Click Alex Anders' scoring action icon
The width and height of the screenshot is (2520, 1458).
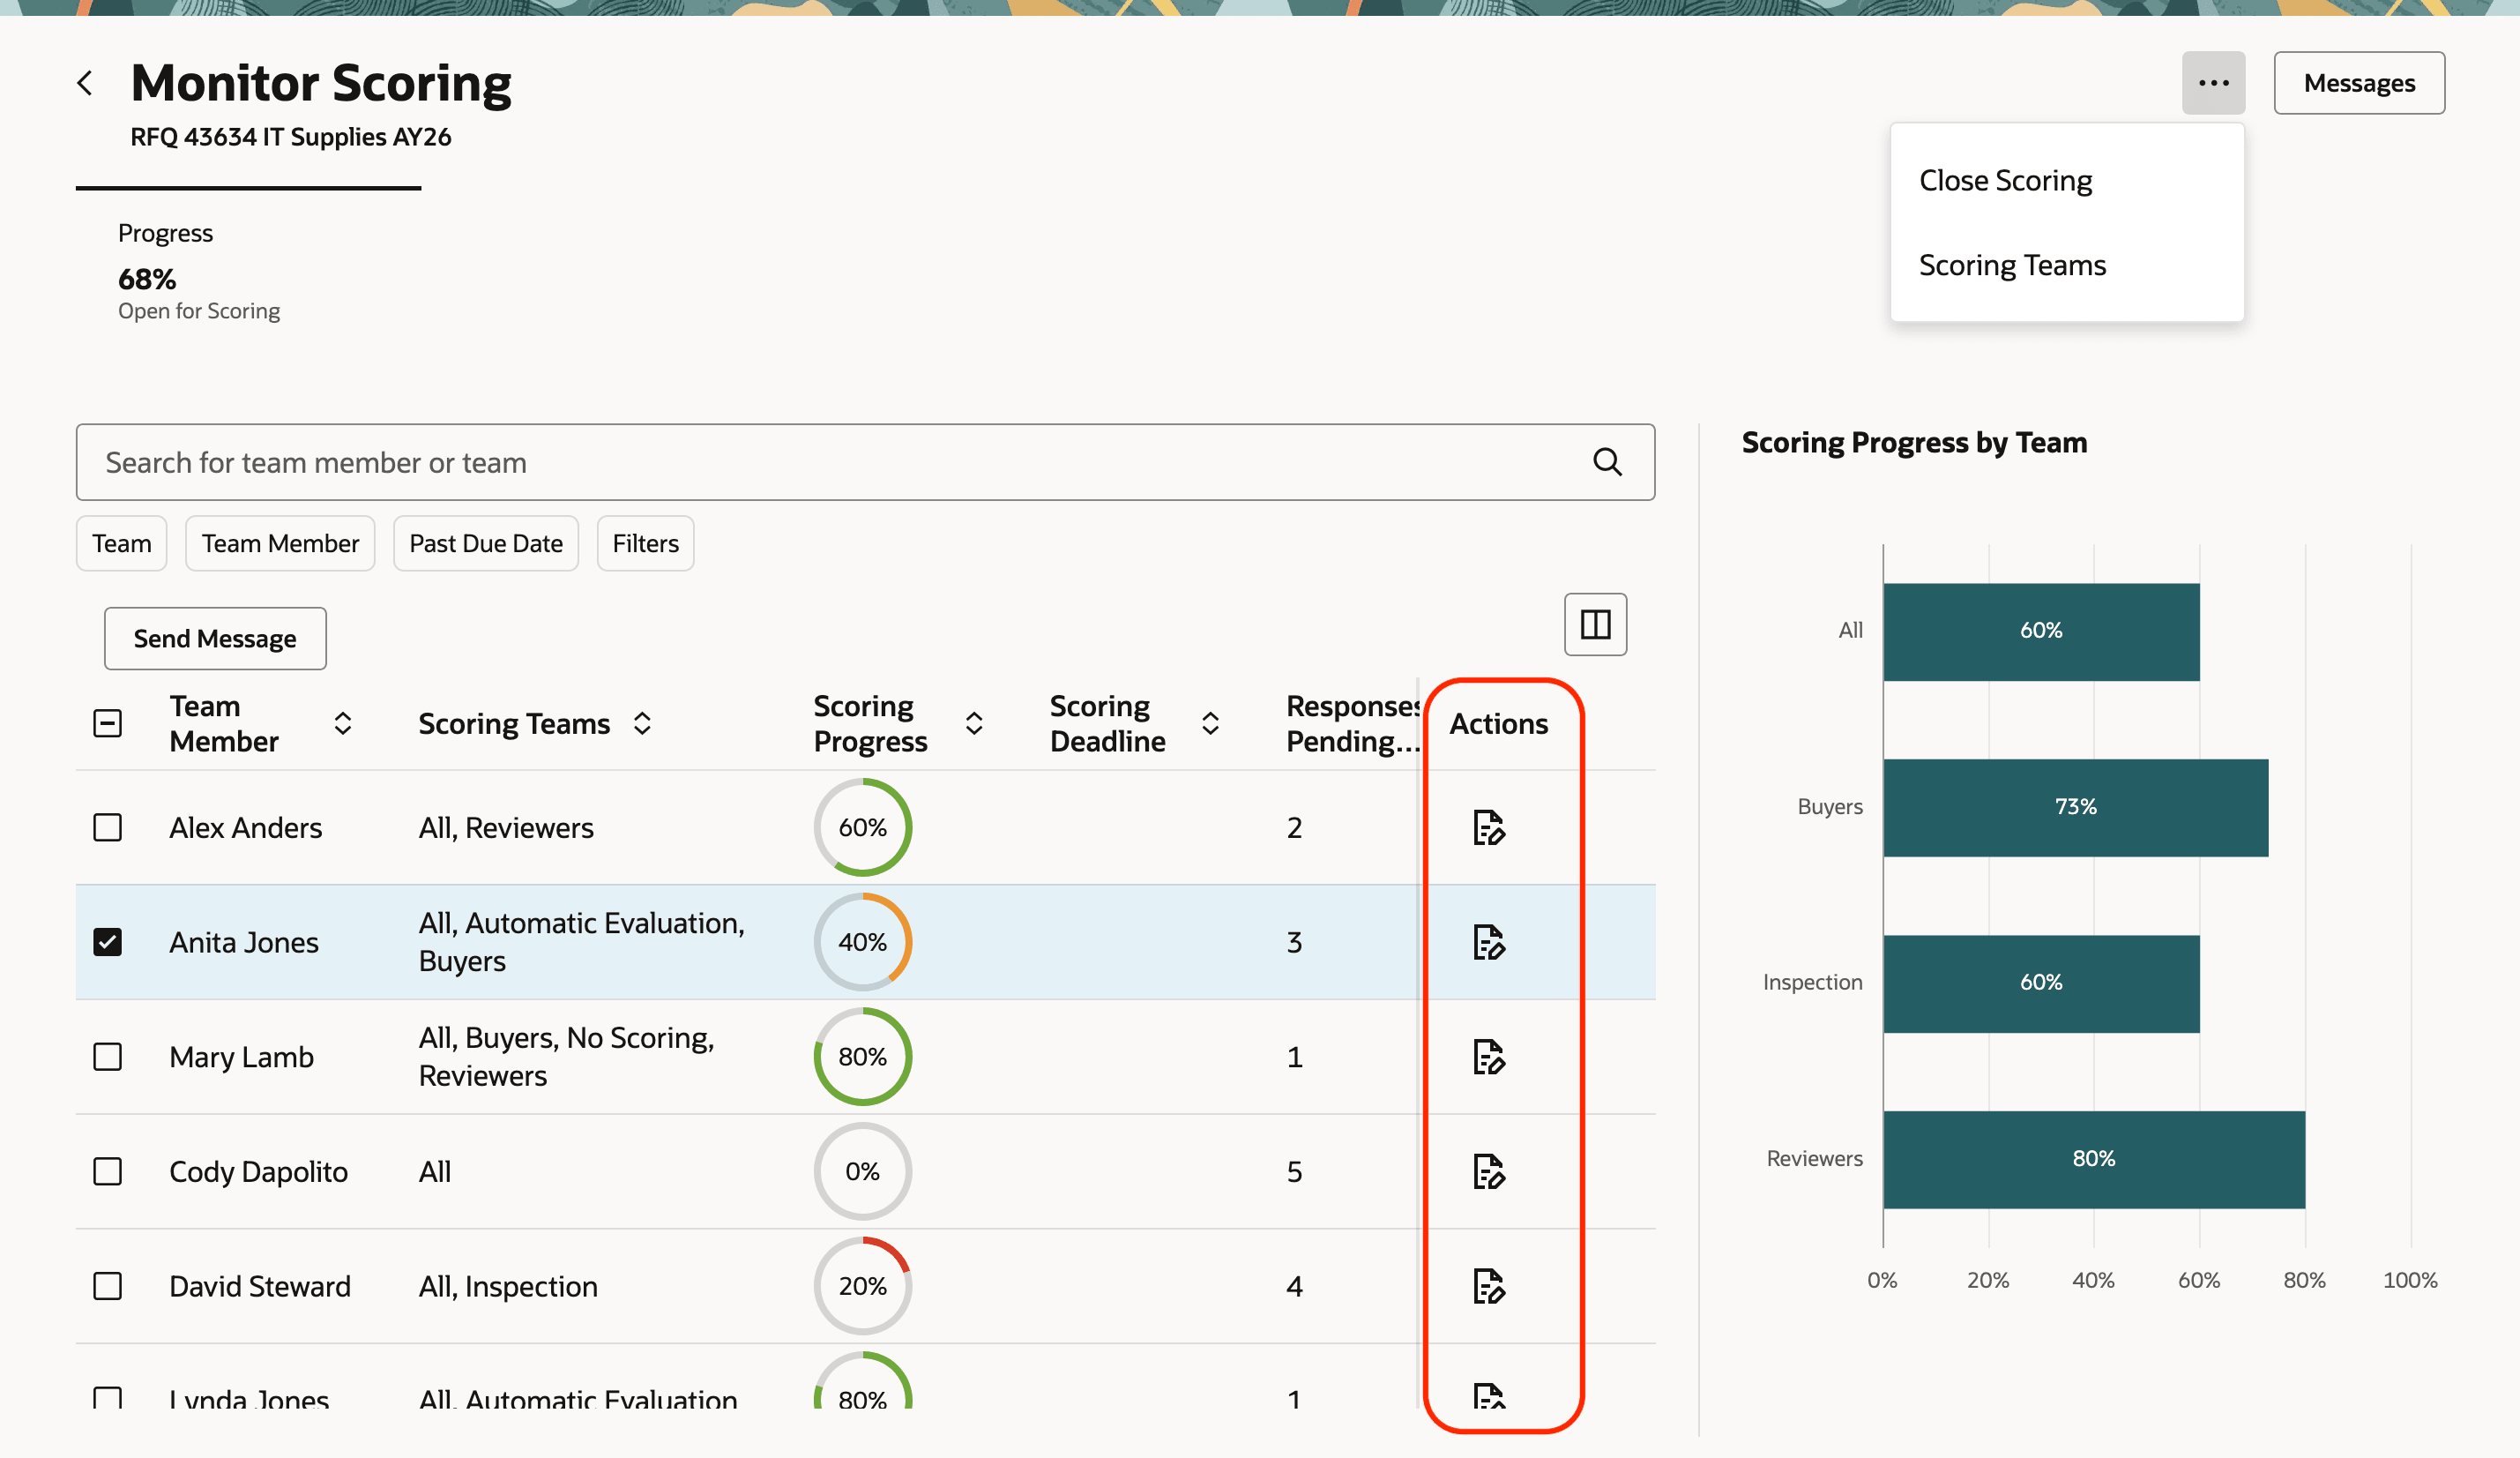1488,828
